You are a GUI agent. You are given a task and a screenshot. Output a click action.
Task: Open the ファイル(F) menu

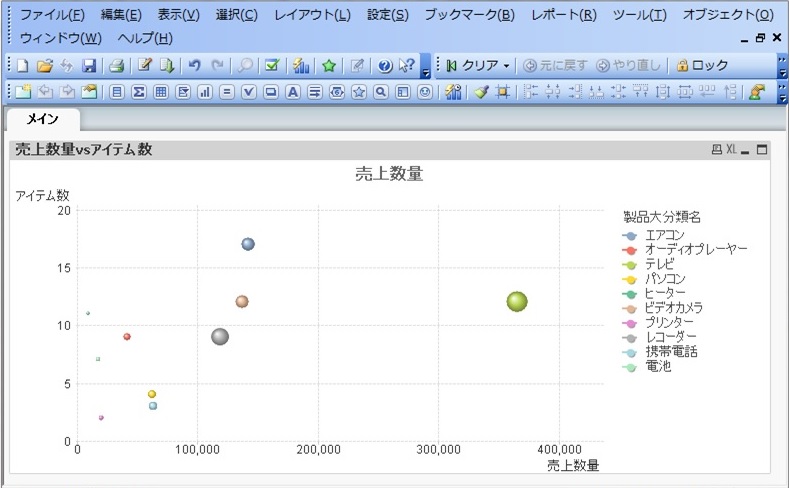[x=52, y=15]
